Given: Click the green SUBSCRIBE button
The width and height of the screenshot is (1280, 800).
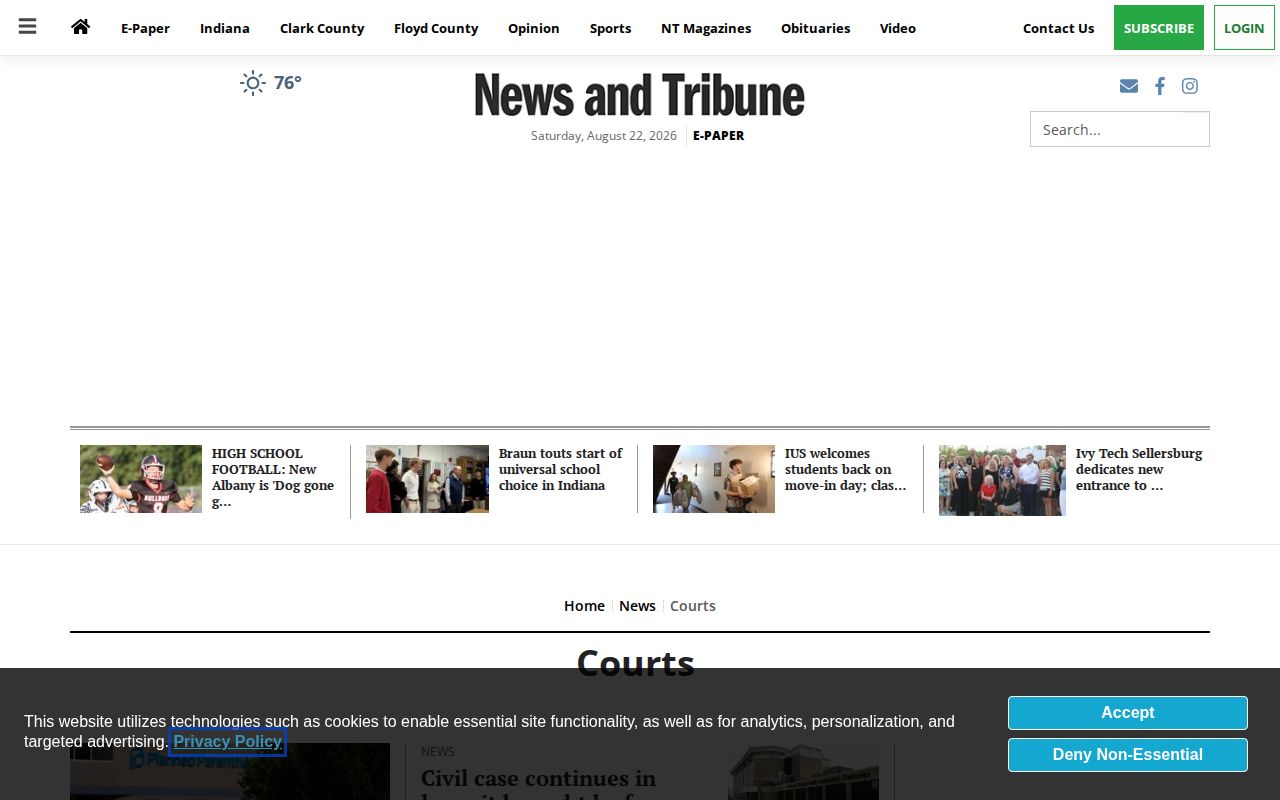Looking at the screenshot, I should pyautogui.click(x=1159, y=28).
